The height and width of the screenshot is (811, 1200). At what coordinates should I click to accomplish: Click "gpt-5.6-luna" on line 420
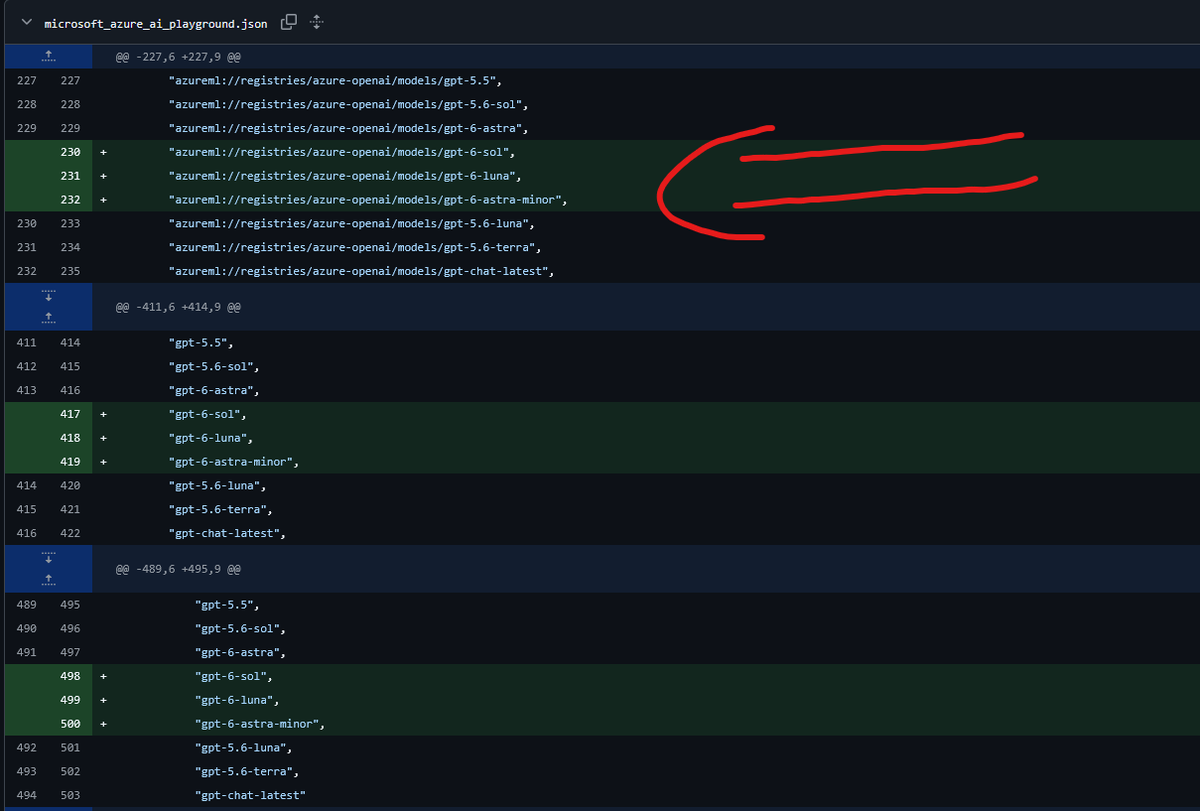point(218,485)
